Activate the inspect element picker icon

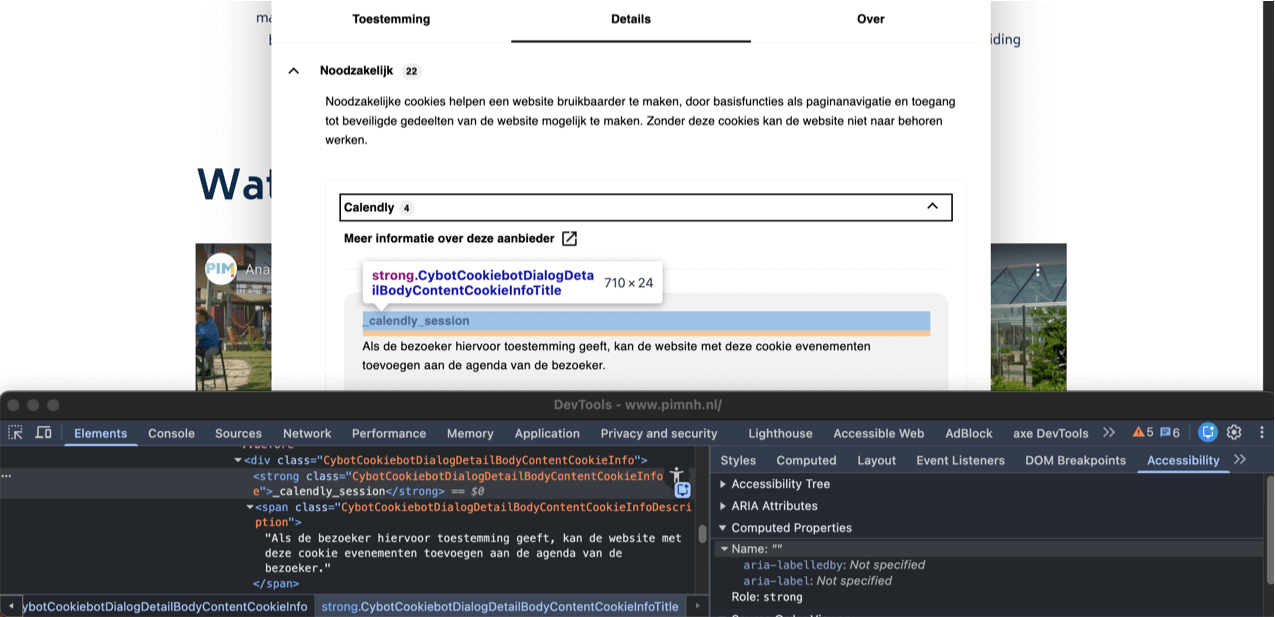point(16,433)
